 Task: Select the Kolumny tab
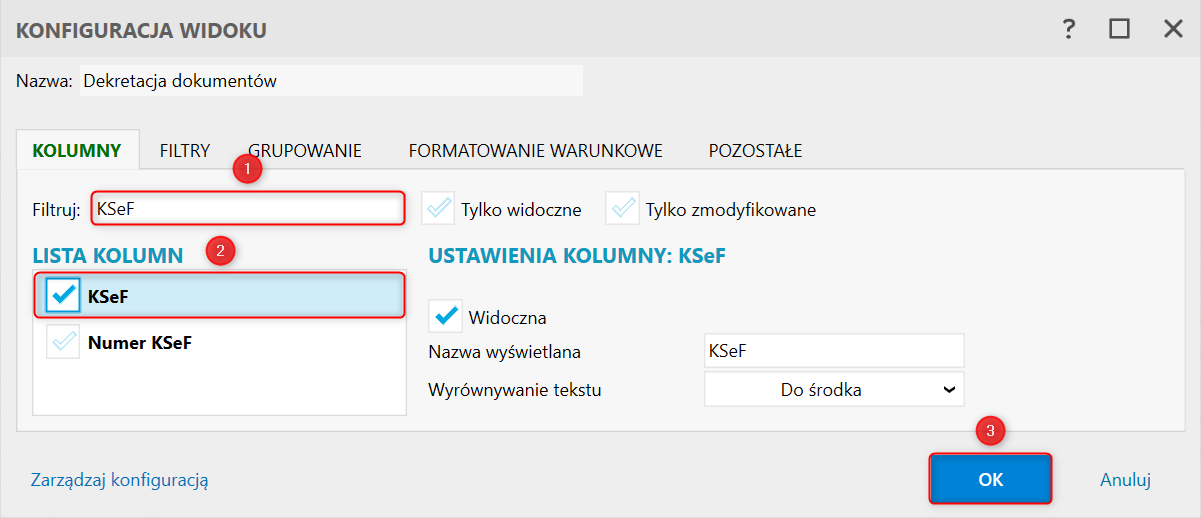click(x=77, y=151)
